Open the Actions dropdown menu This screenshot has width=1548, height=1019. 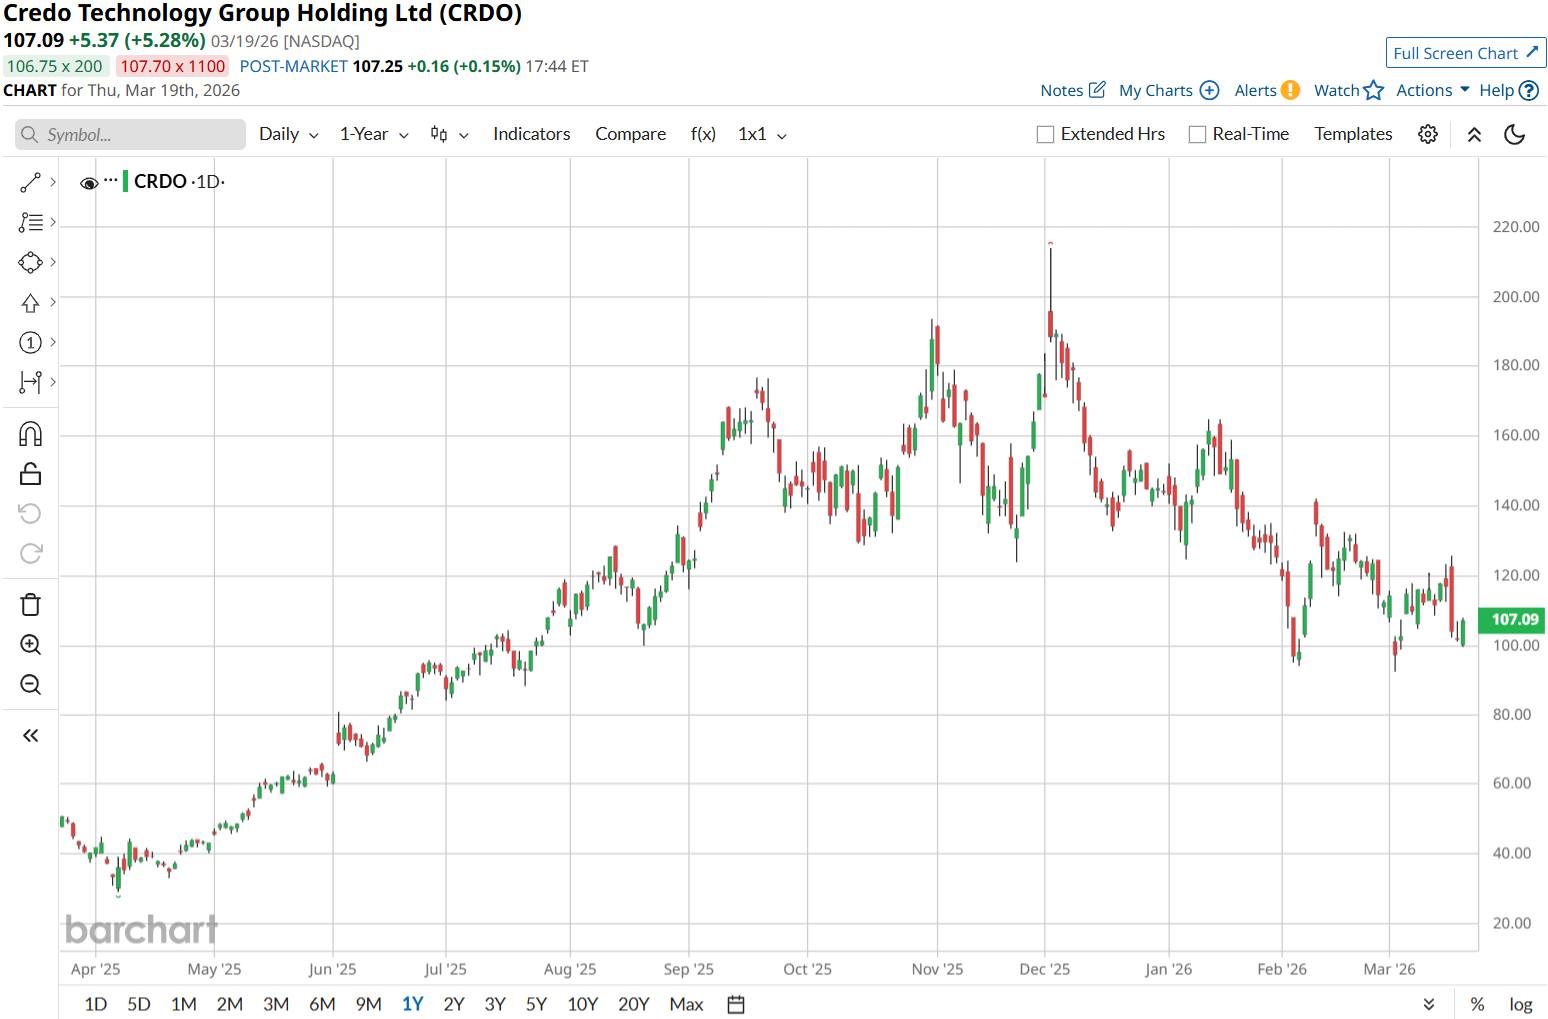[1433, 90]
